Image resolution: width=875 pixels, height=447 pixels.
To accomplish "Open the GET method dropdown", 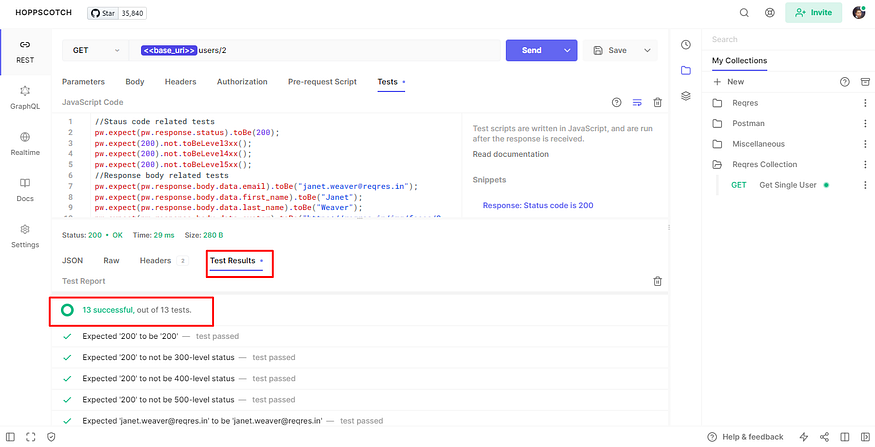I will (x=95, y=50).
